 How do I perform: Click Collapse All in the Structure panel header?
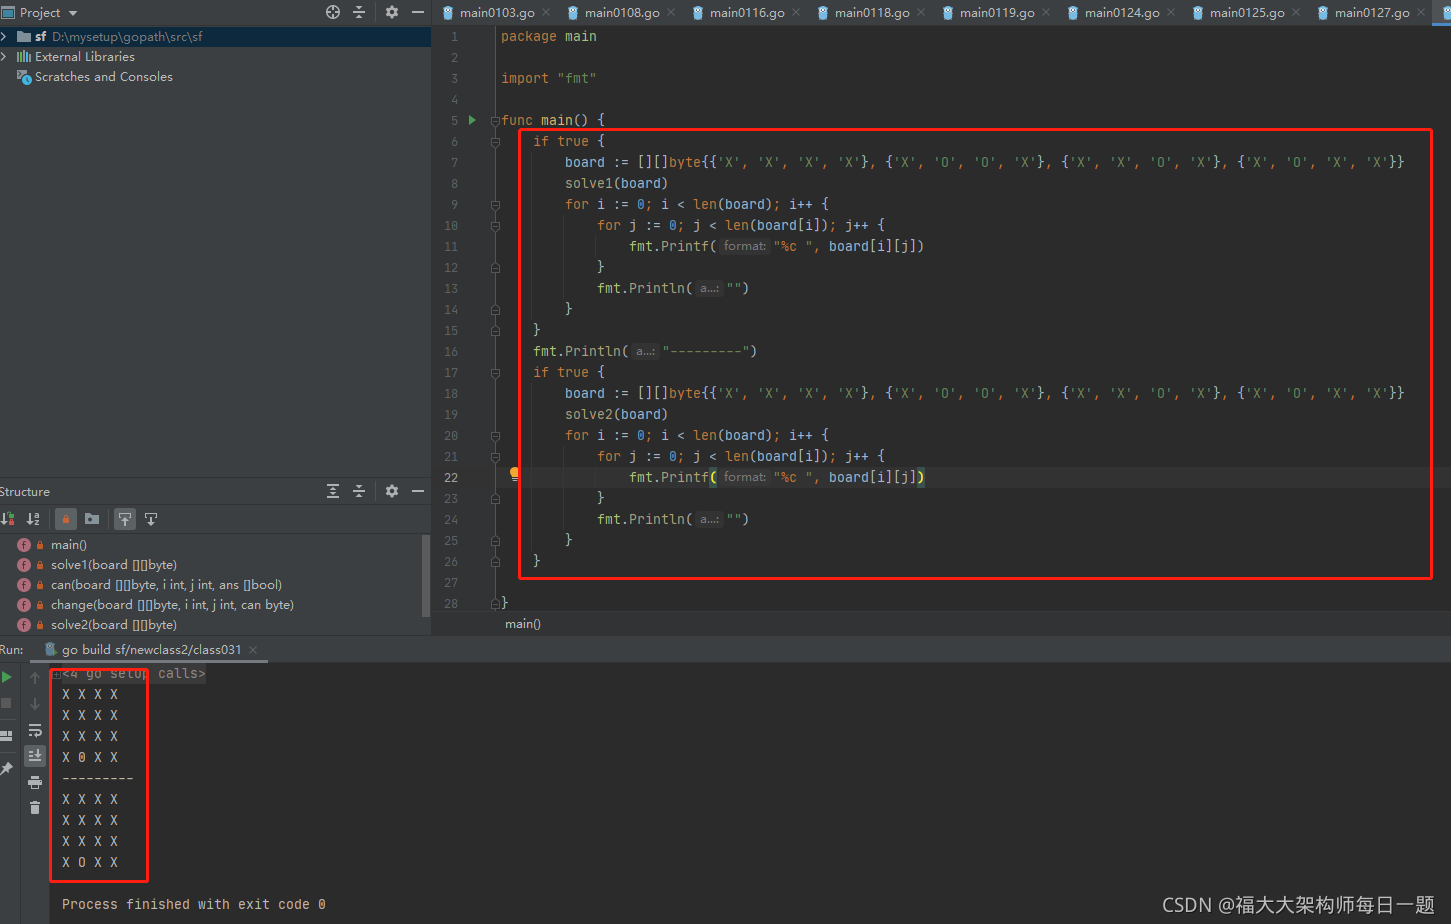click(x=359, y=491)
